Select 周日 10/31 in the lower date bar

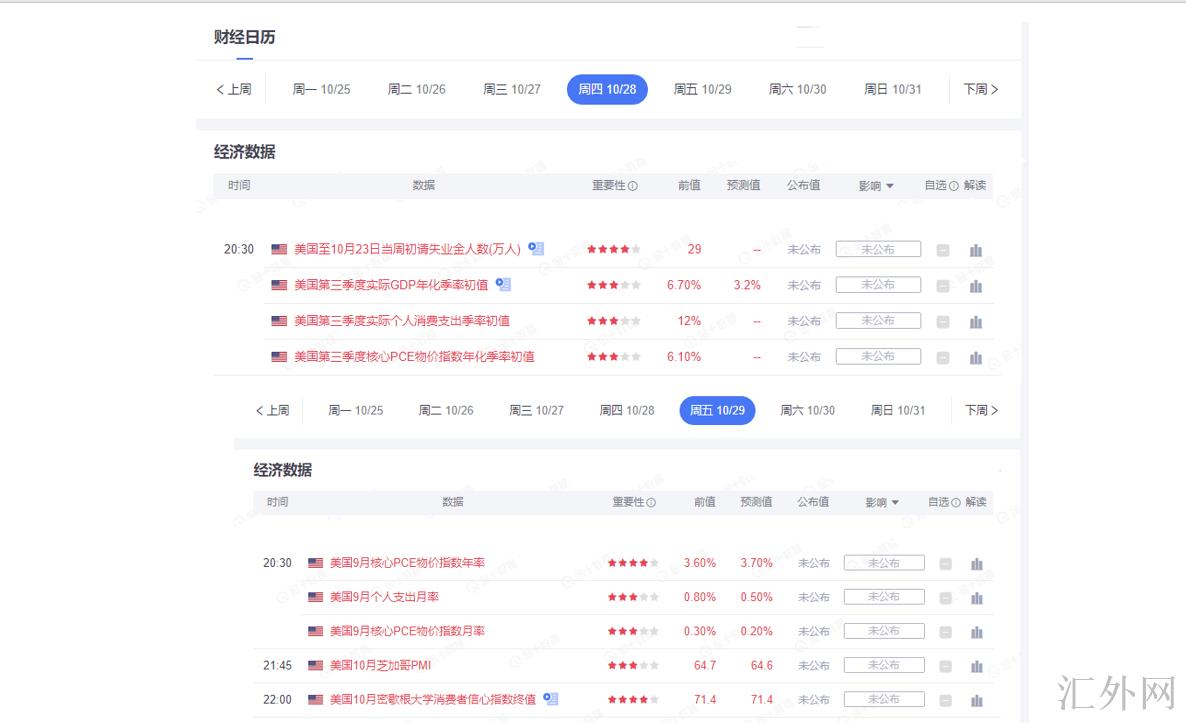coord(898,410)
